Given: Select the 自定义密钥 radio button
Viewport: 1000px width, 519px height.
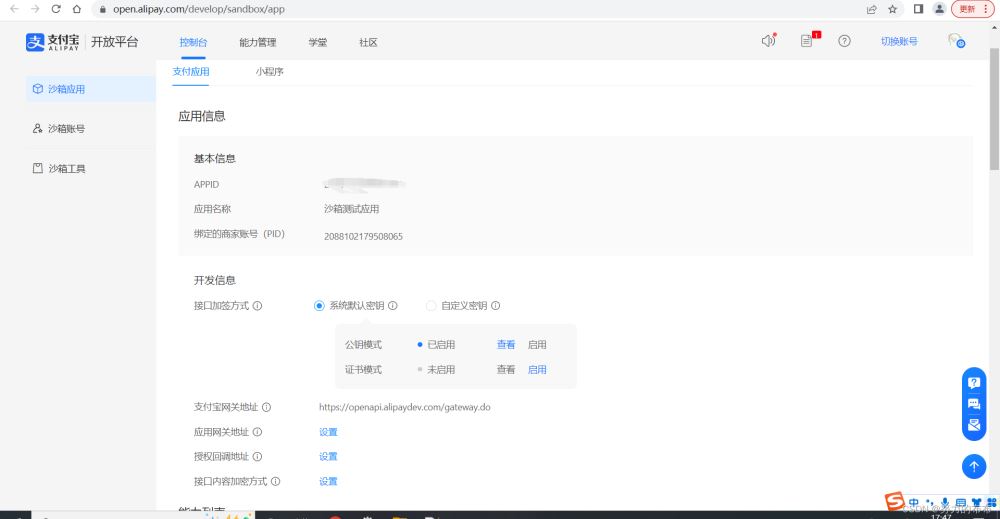Looking at the screenshot, I should tap(431, 306).
